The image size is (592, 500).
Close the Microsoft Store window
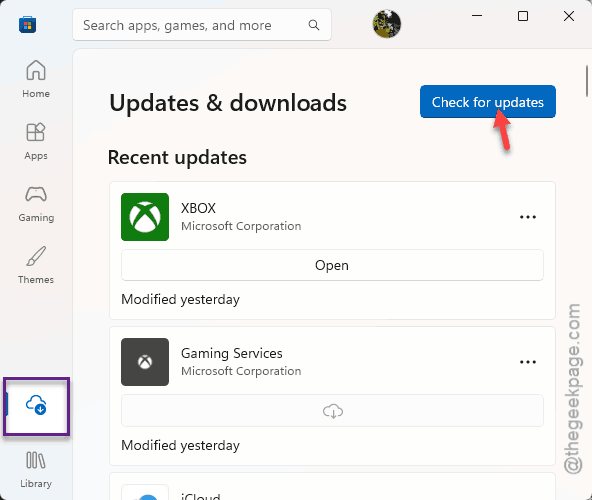(x=569, y=16)
